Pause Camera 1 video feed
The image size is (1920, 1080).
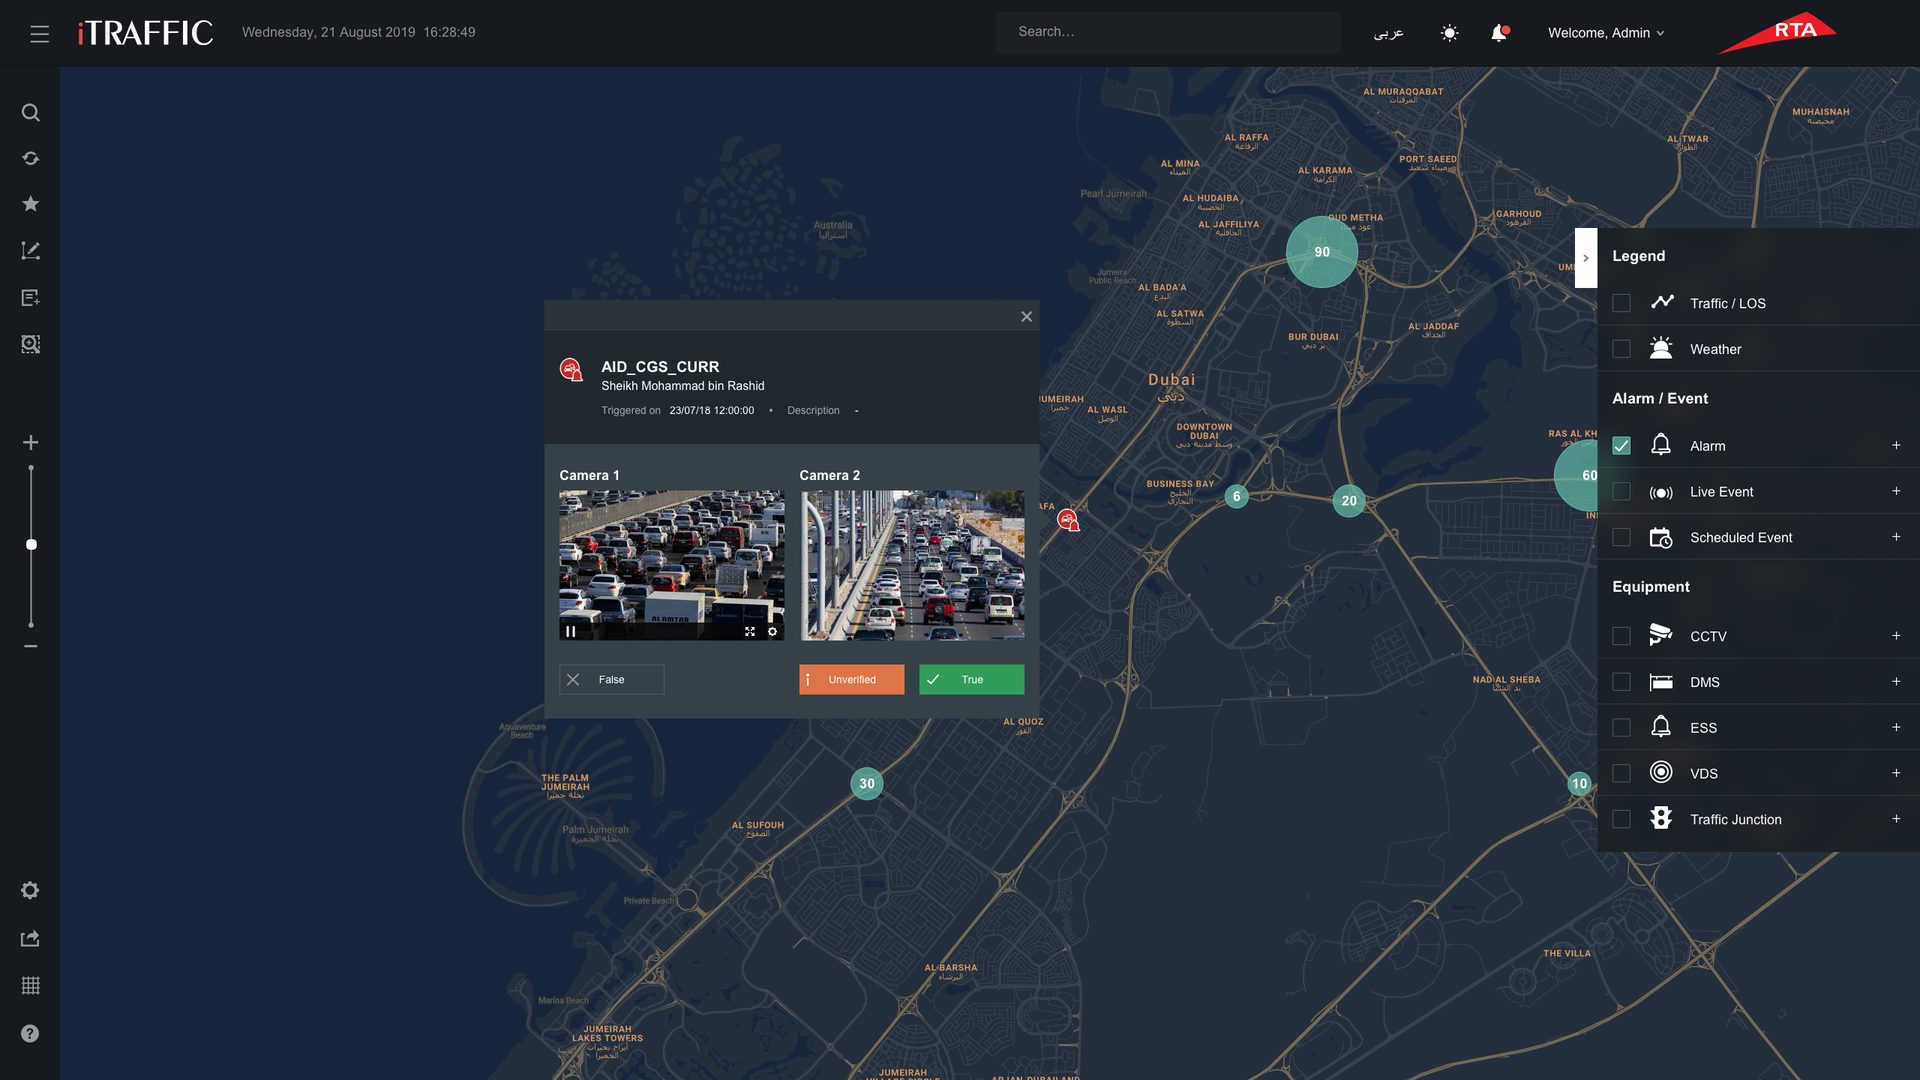click(x=571, y=631)
